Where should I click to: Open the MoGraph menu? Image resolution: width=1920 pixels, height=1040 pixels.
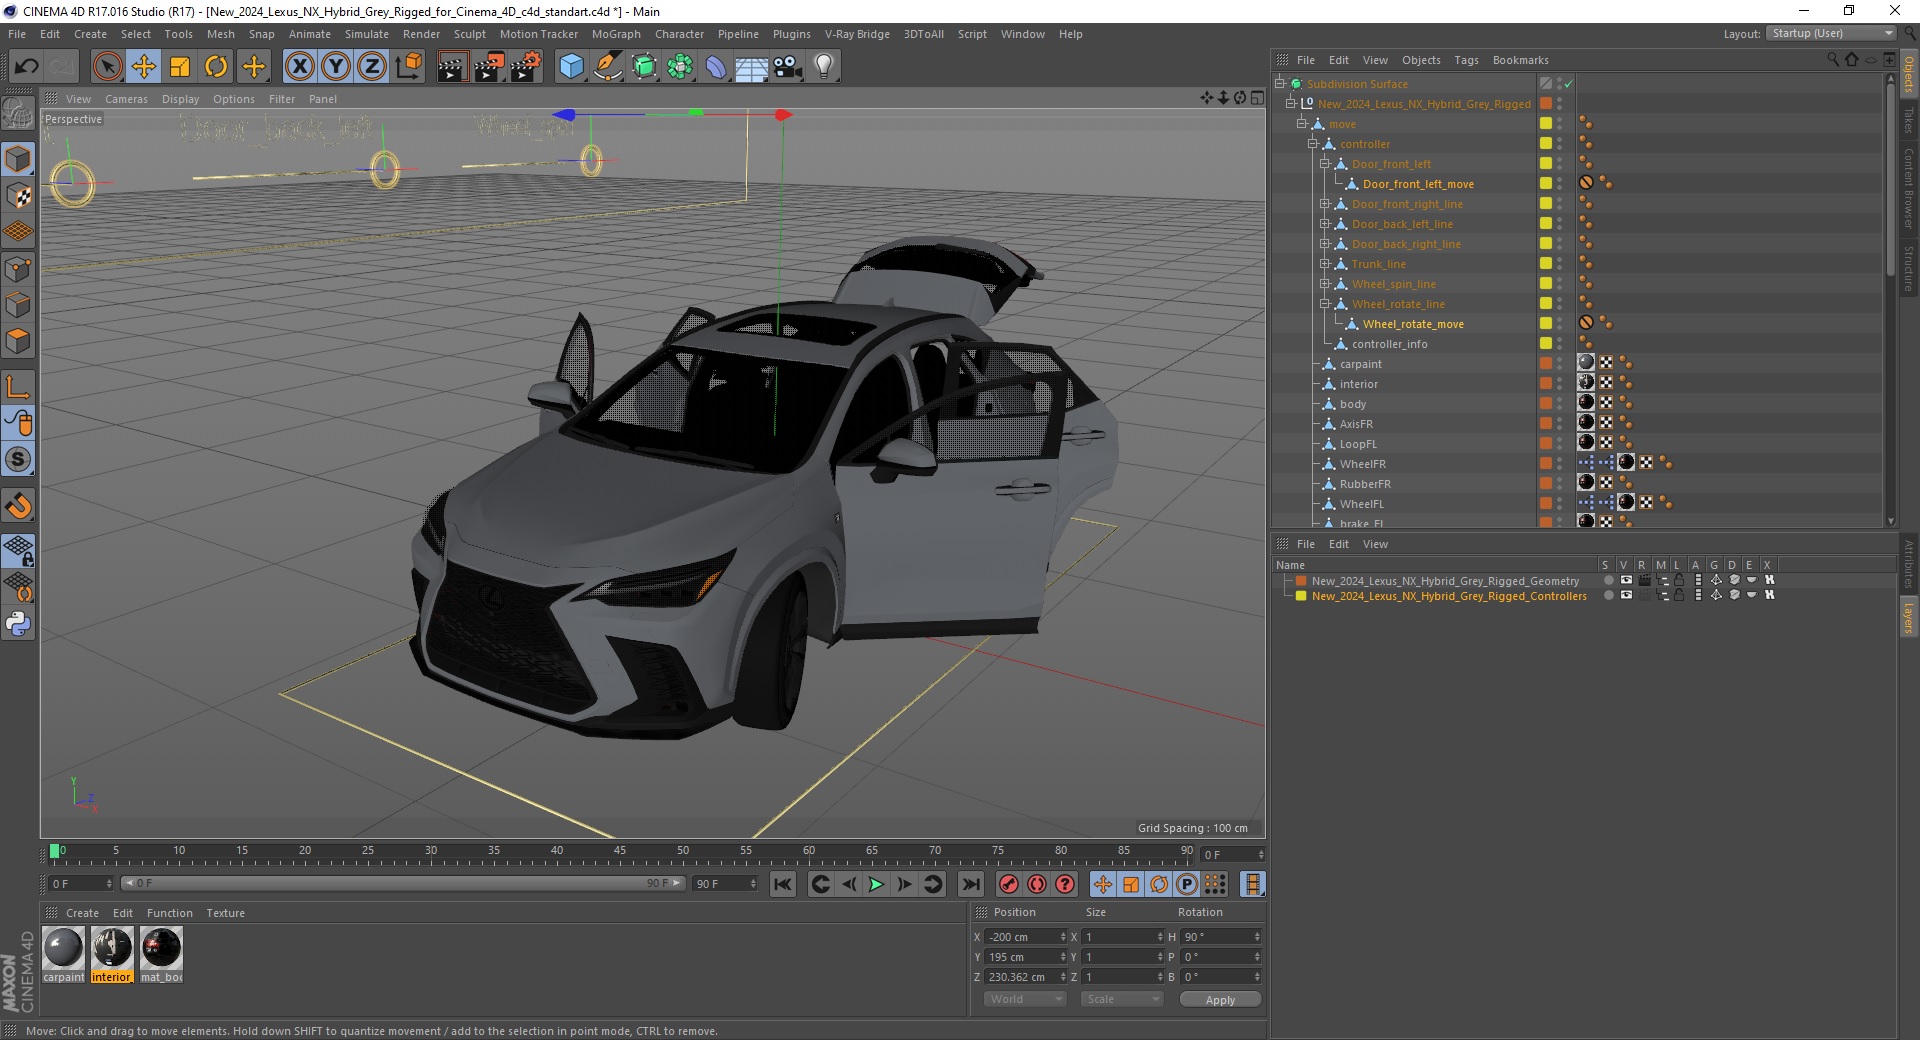616,34
